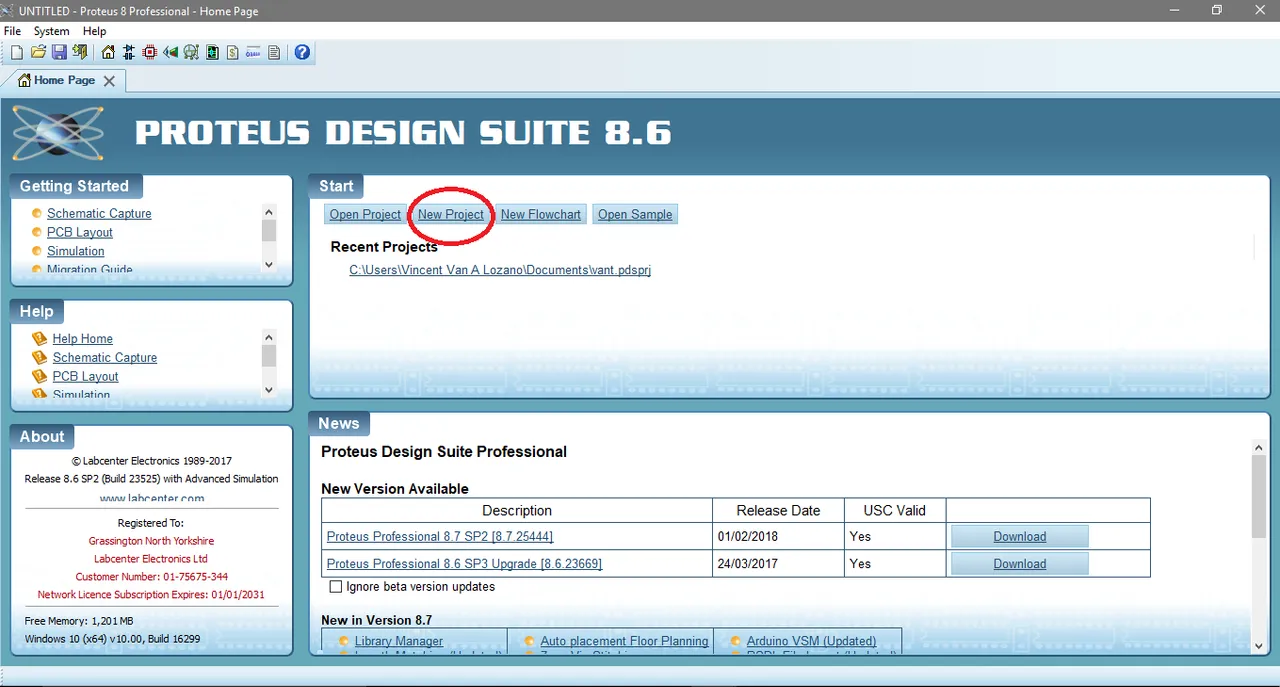The height and width of the screenshot is (687, 1280).
Task: Launch the 3D Visualizer toolbar icon
Action: pos(171,52)
